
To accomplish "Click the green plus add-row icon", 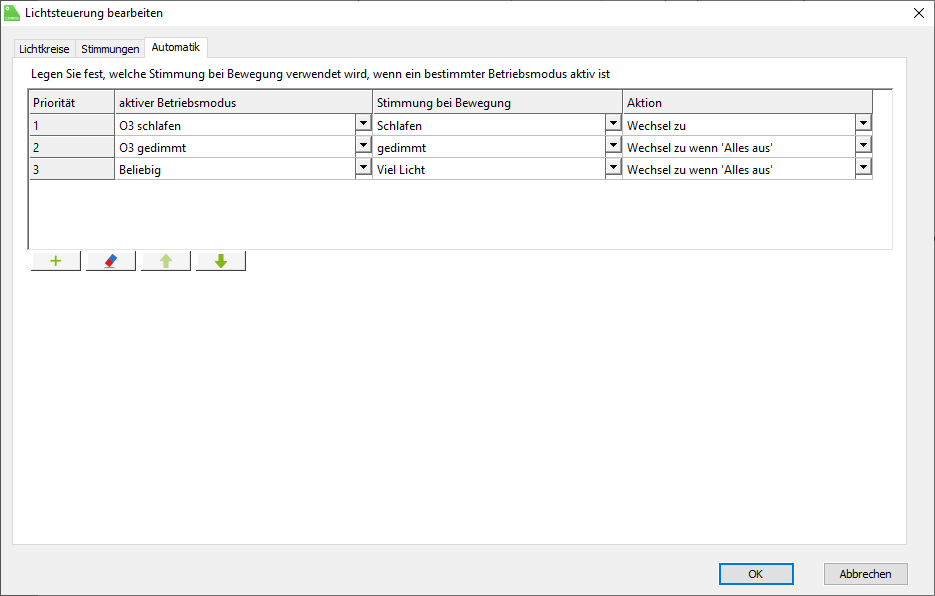I will click(56, 261).
